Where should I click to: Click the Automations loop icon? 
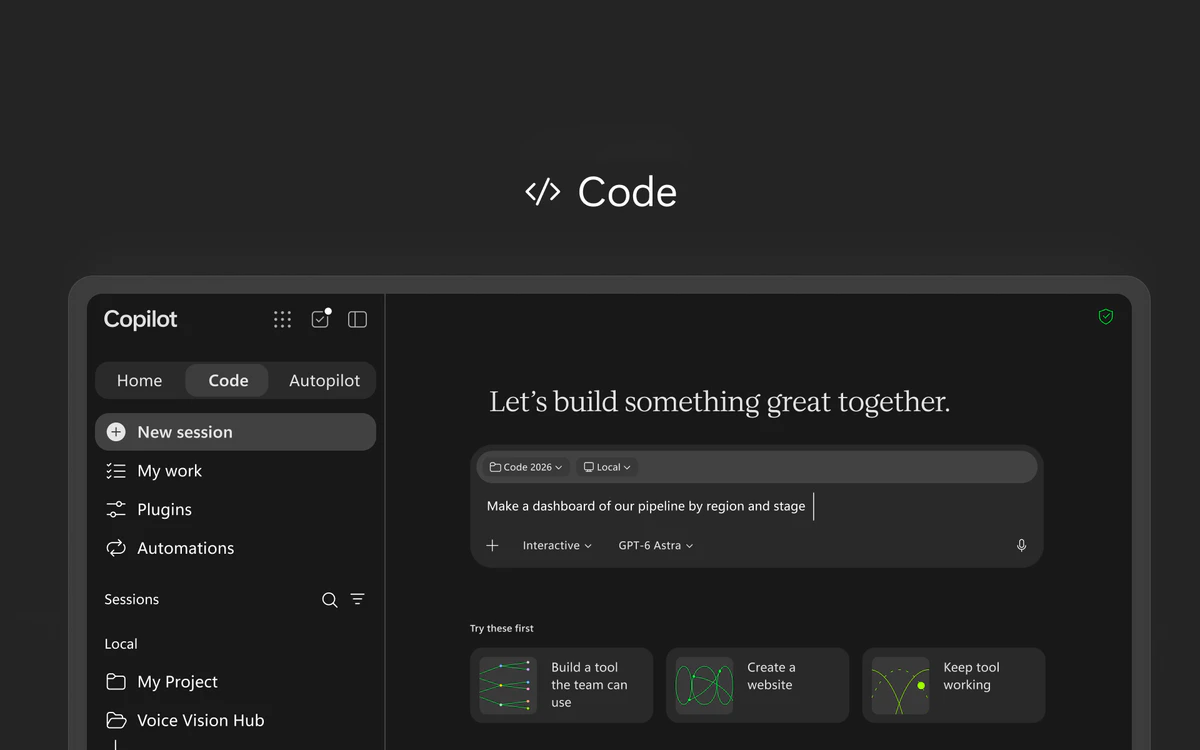pos(116,548)
